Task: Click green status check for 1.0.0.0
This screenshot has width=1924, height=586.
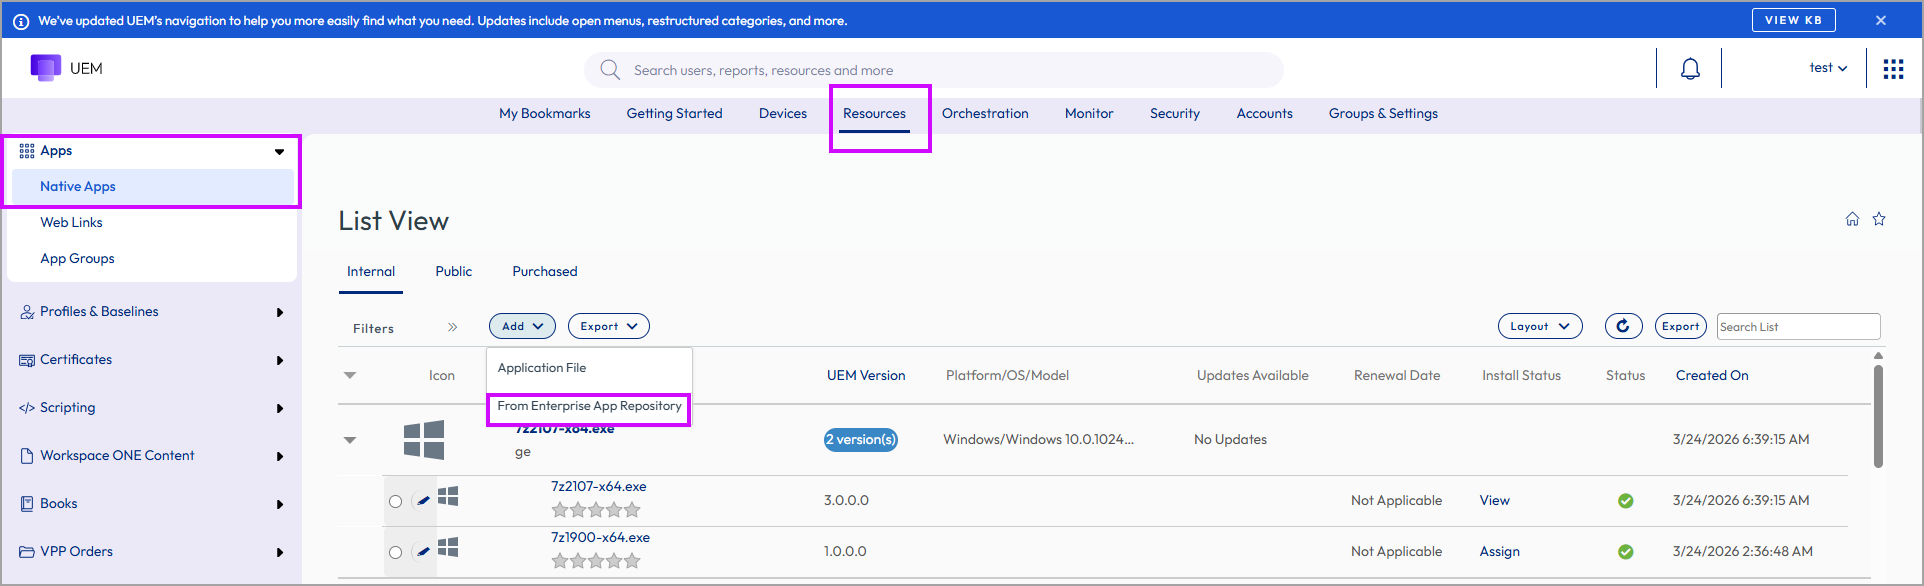Action: tap(1626, 552)
